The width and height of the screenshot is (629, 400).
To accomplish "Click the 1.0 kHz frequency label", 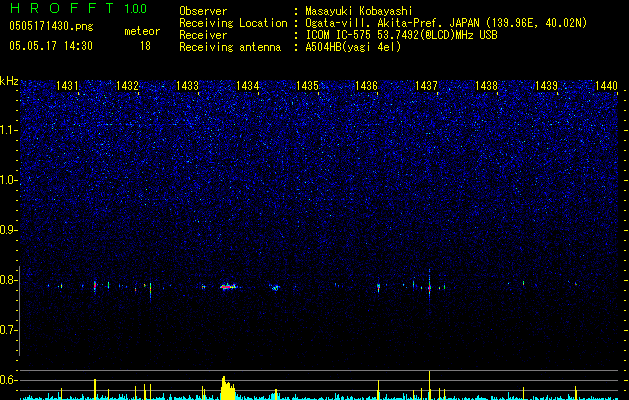I will 8,180.
